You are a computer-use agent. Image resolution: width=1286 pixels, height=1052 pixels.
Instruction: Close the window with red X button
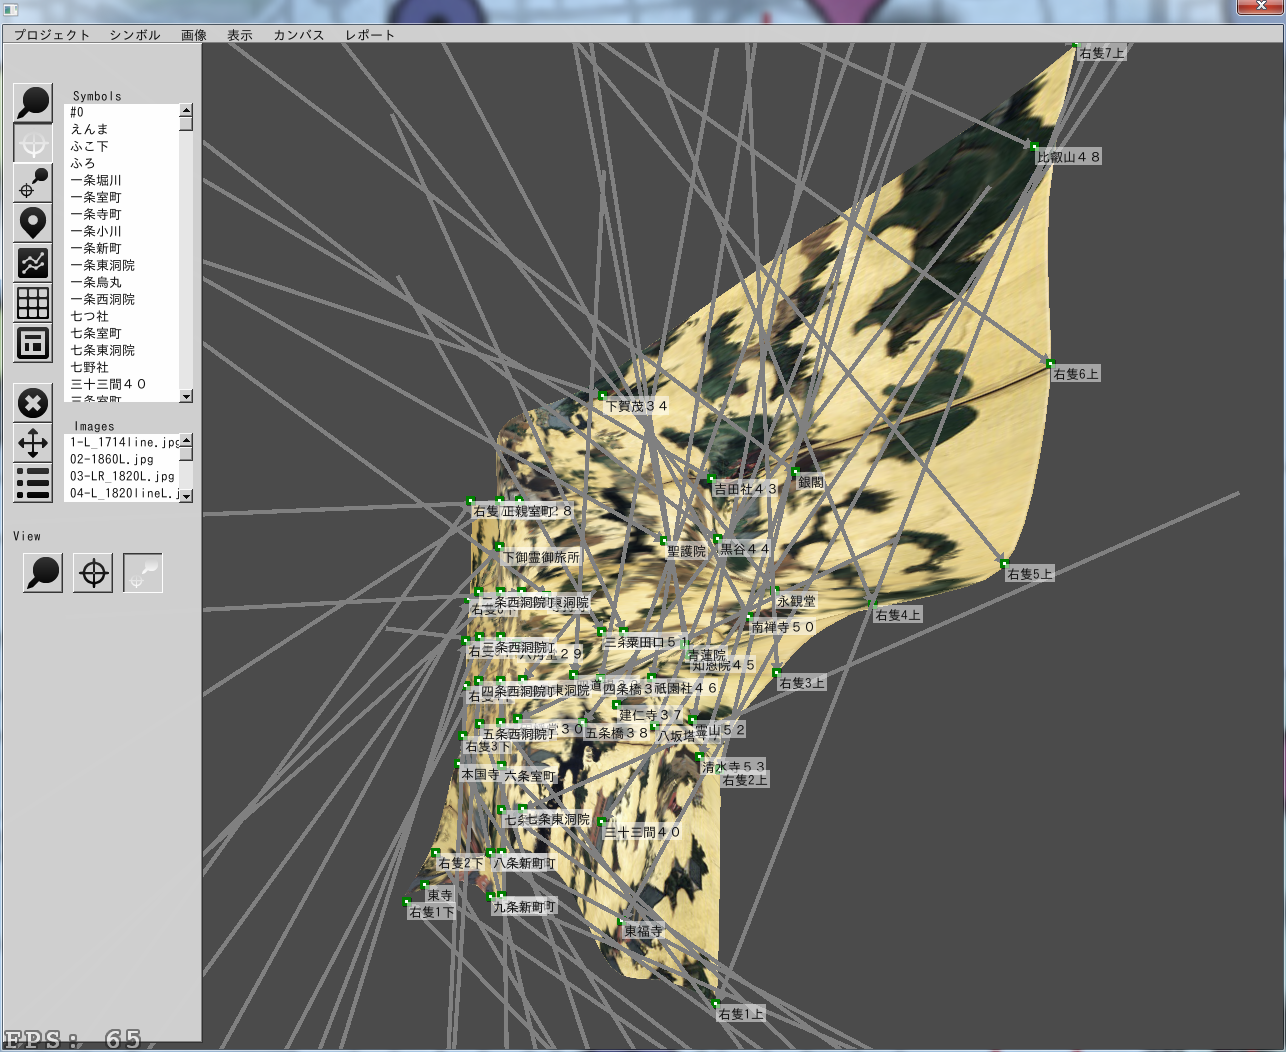point(1259,6)
